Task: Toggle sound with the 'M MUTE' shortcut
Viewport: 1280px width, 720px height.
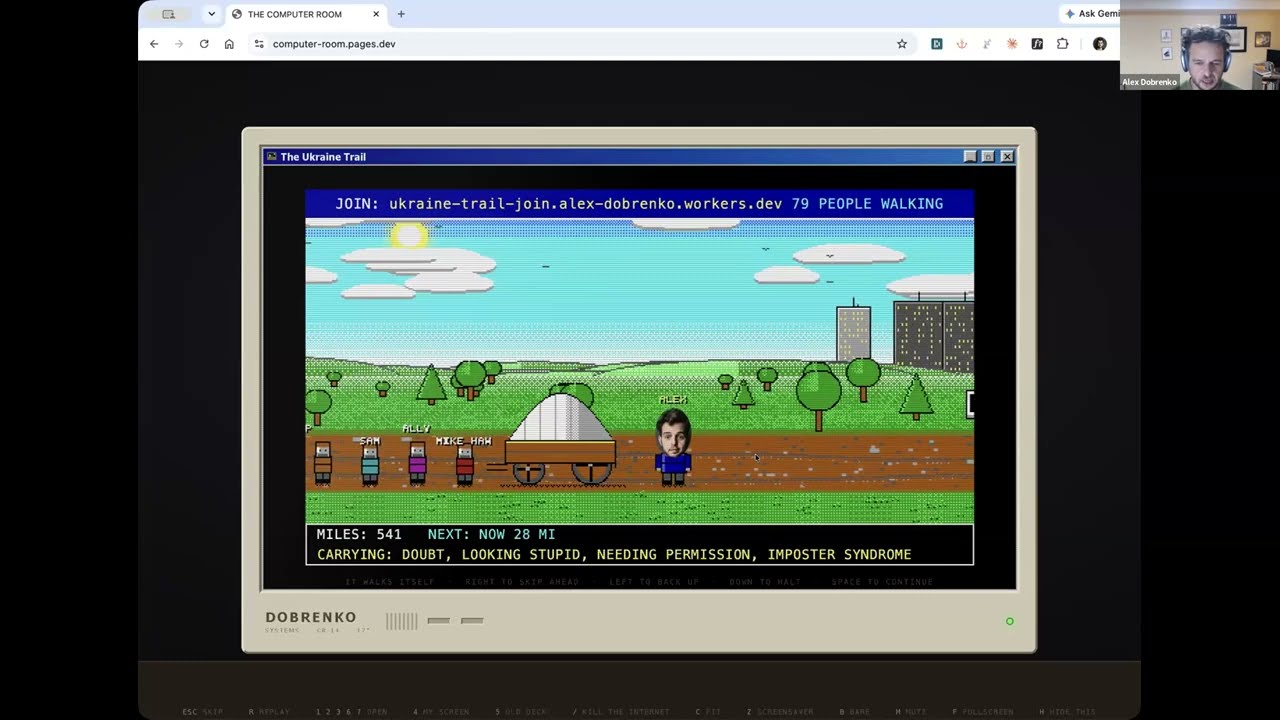Action: [x=913, y=712]
